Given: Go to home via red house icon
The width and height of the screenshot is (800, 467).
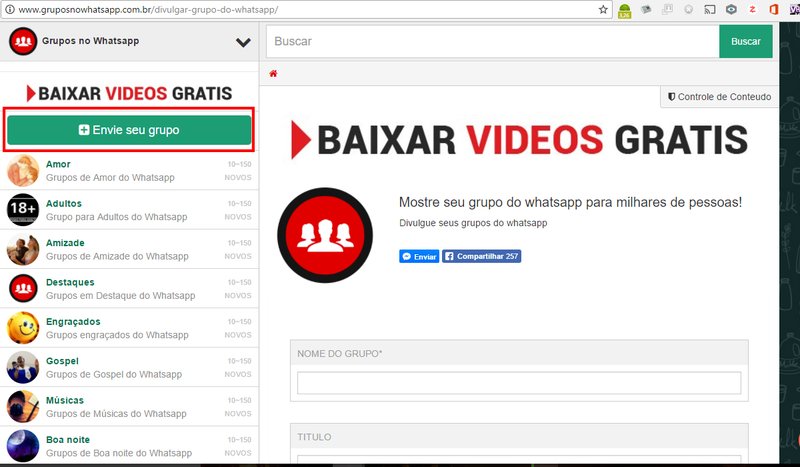Looking at the screenshot, I should pos(273,73).
